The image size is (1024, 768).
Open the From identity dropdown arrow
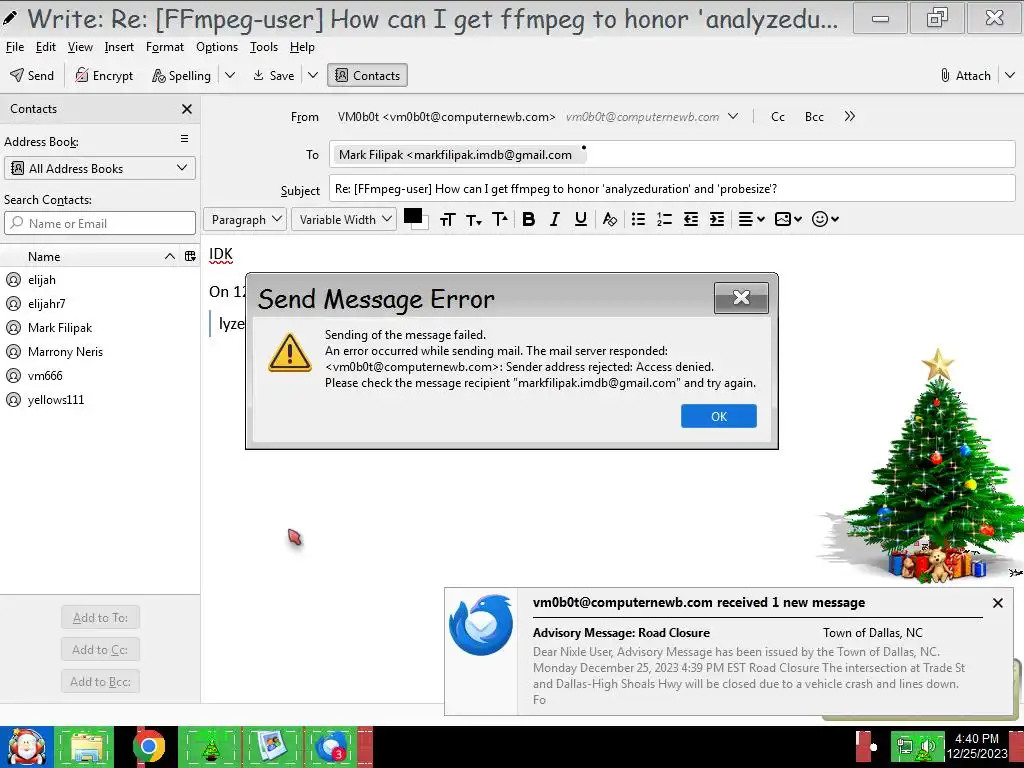pyautogui.click(x=733, y=117)
